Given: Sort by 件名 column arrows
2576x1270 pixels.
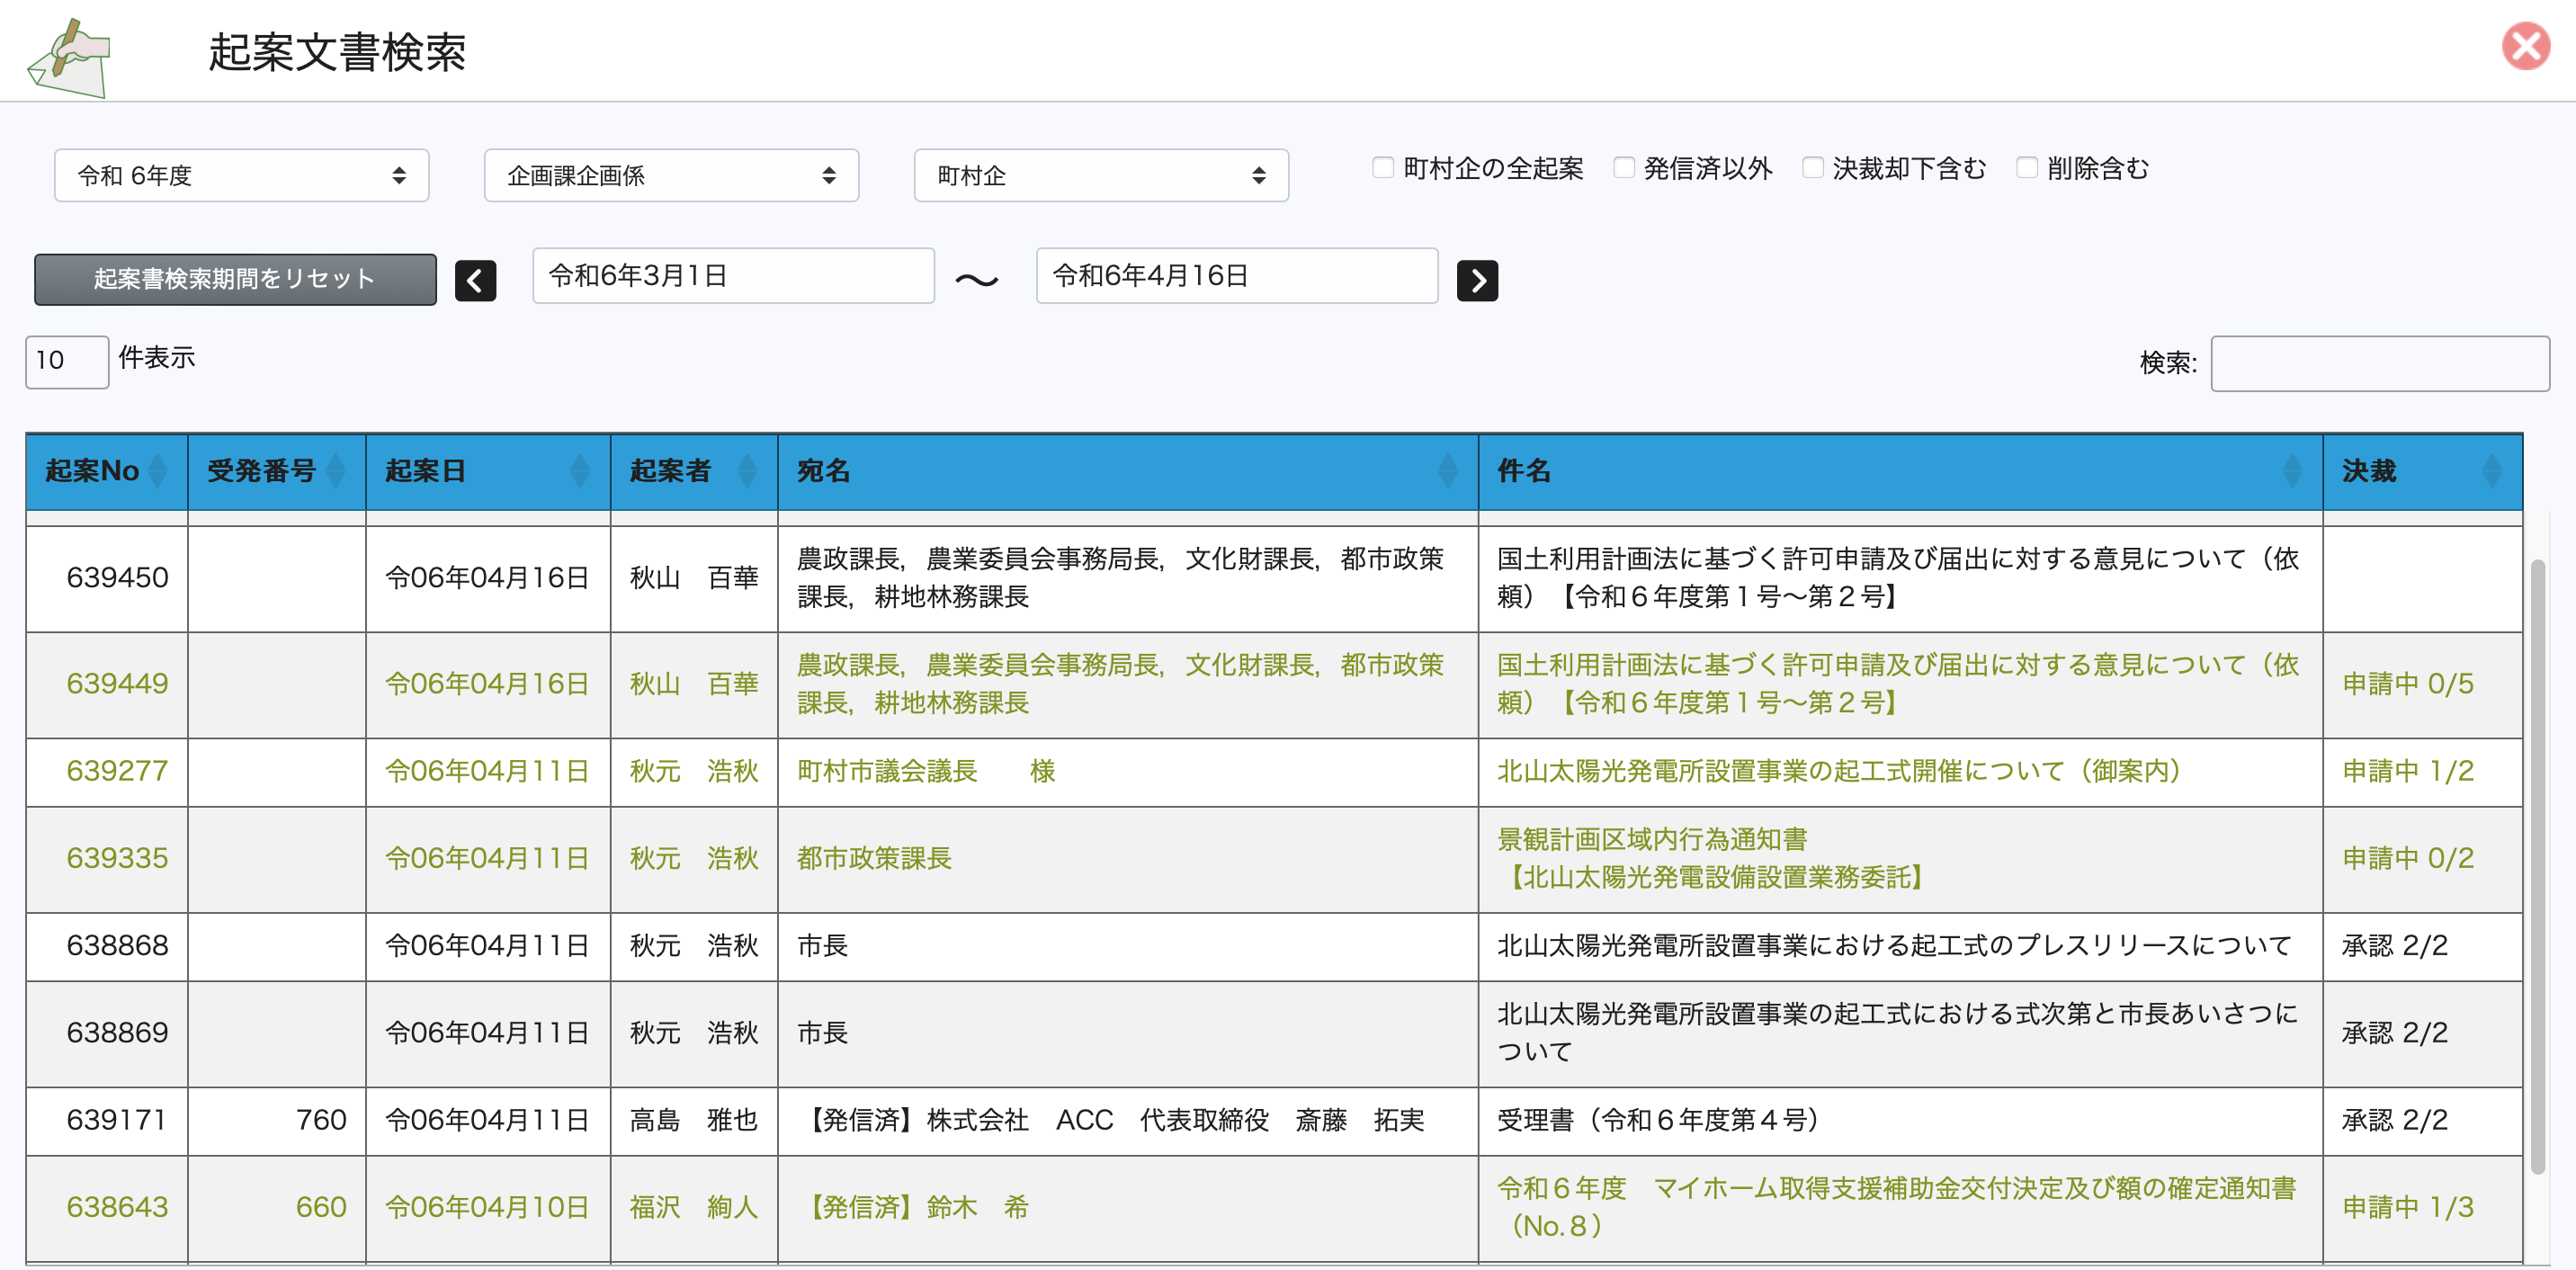Looking at the screenshot, I should pos(2292,471).
